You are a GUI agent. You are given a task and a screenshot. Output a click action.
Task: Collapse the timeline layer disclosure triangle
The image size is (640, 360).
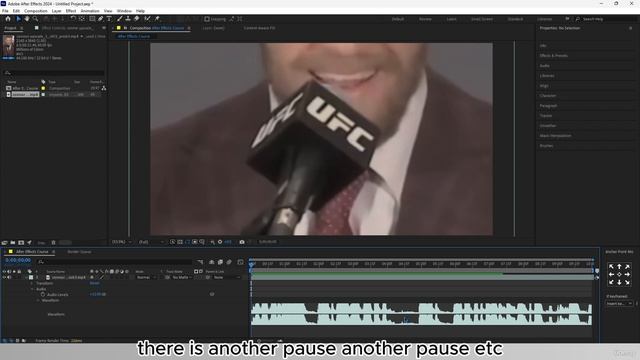coord(27,278)
